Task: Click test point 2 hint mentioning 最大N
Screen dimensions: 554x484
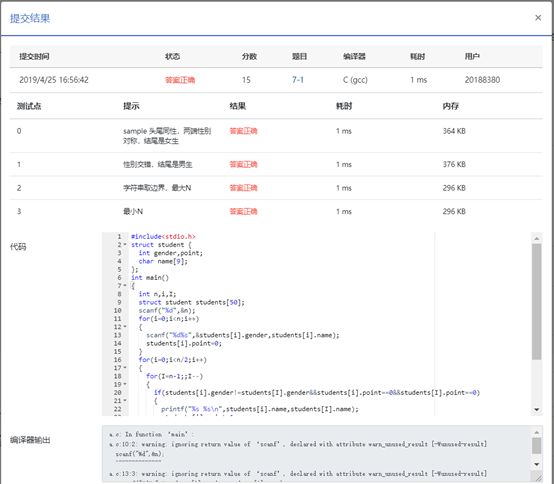Action: [157, 188]
